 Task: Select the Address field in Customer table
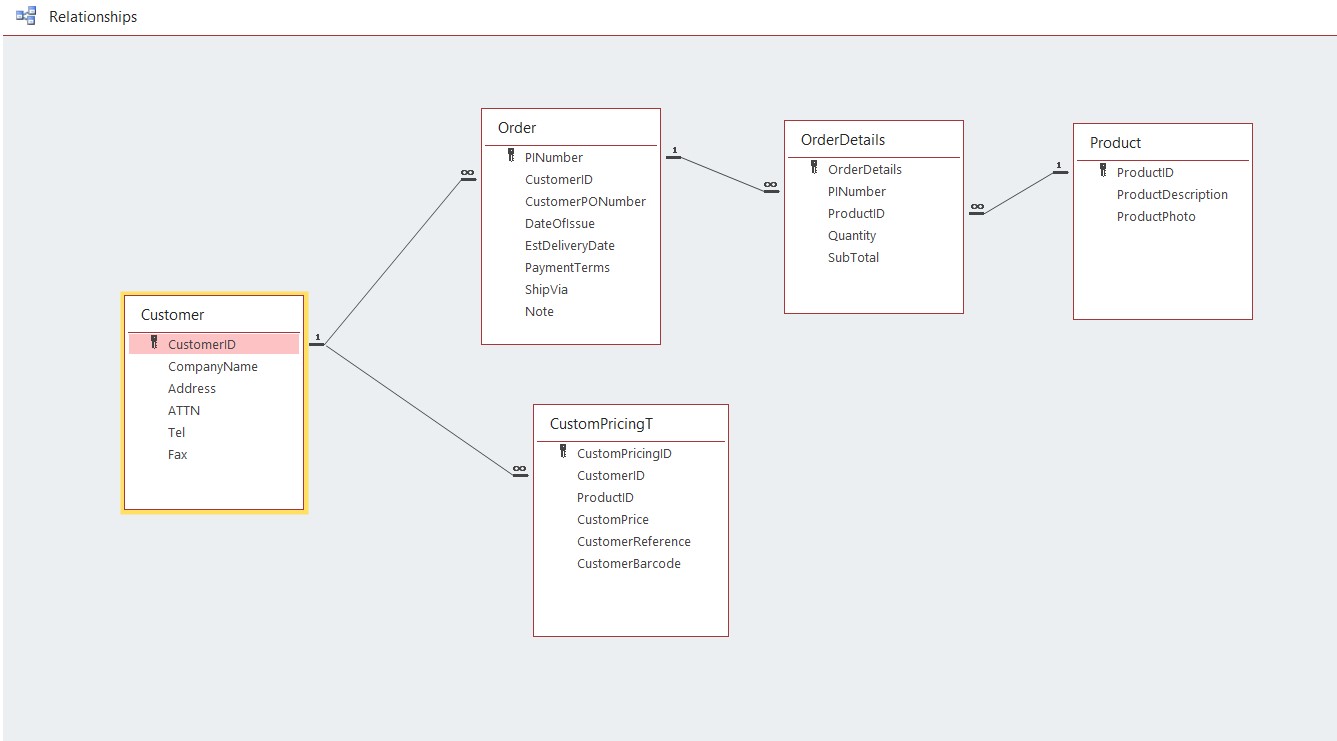point(192,389)
